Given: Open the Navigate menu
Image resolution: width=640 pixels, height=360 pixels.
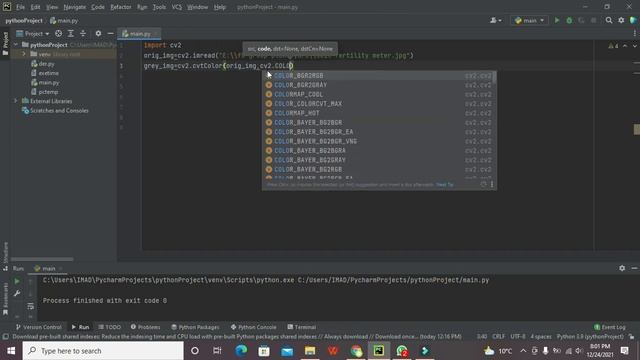Looking at the screenshot, I should [x=75, y=7].
